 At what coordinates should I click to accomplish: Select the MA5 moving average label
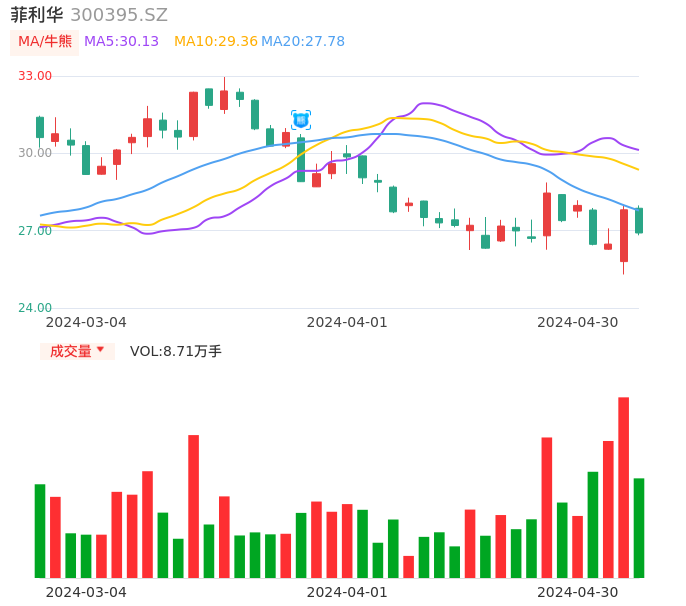121,42
